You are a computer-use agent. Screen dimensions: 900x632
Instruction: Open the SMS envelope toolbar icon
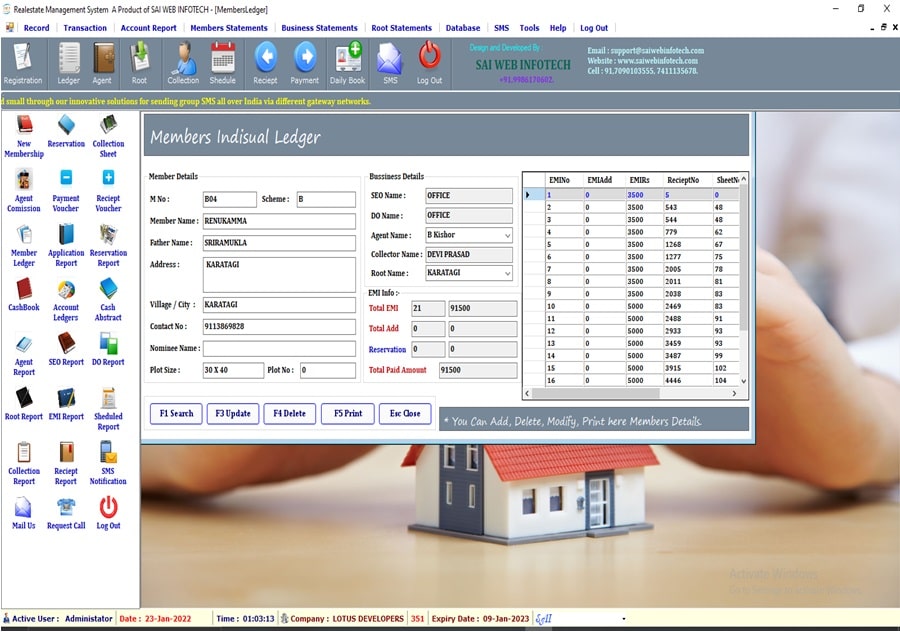click(389, 62)
